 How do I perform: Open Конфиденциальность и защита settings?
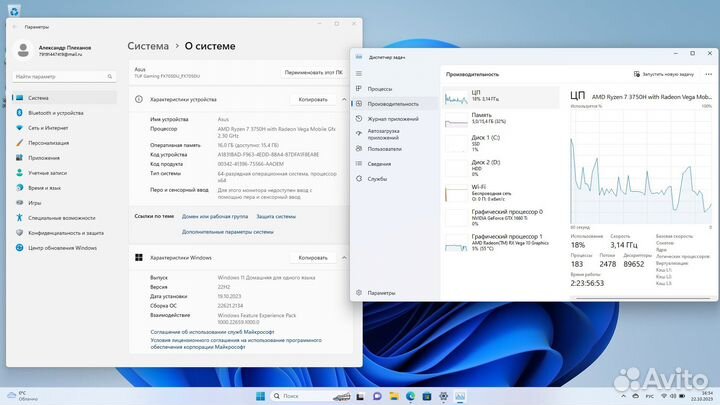point(66,233)
